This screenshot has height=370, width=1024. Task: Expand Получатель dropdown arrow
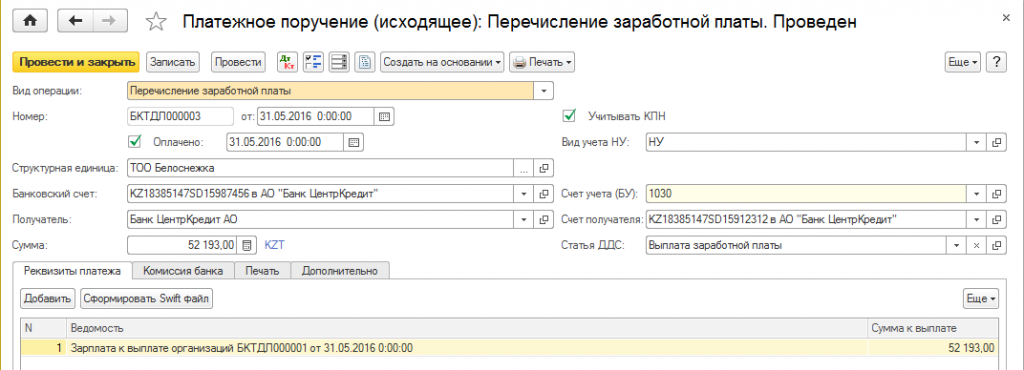[x=524, y=219]
